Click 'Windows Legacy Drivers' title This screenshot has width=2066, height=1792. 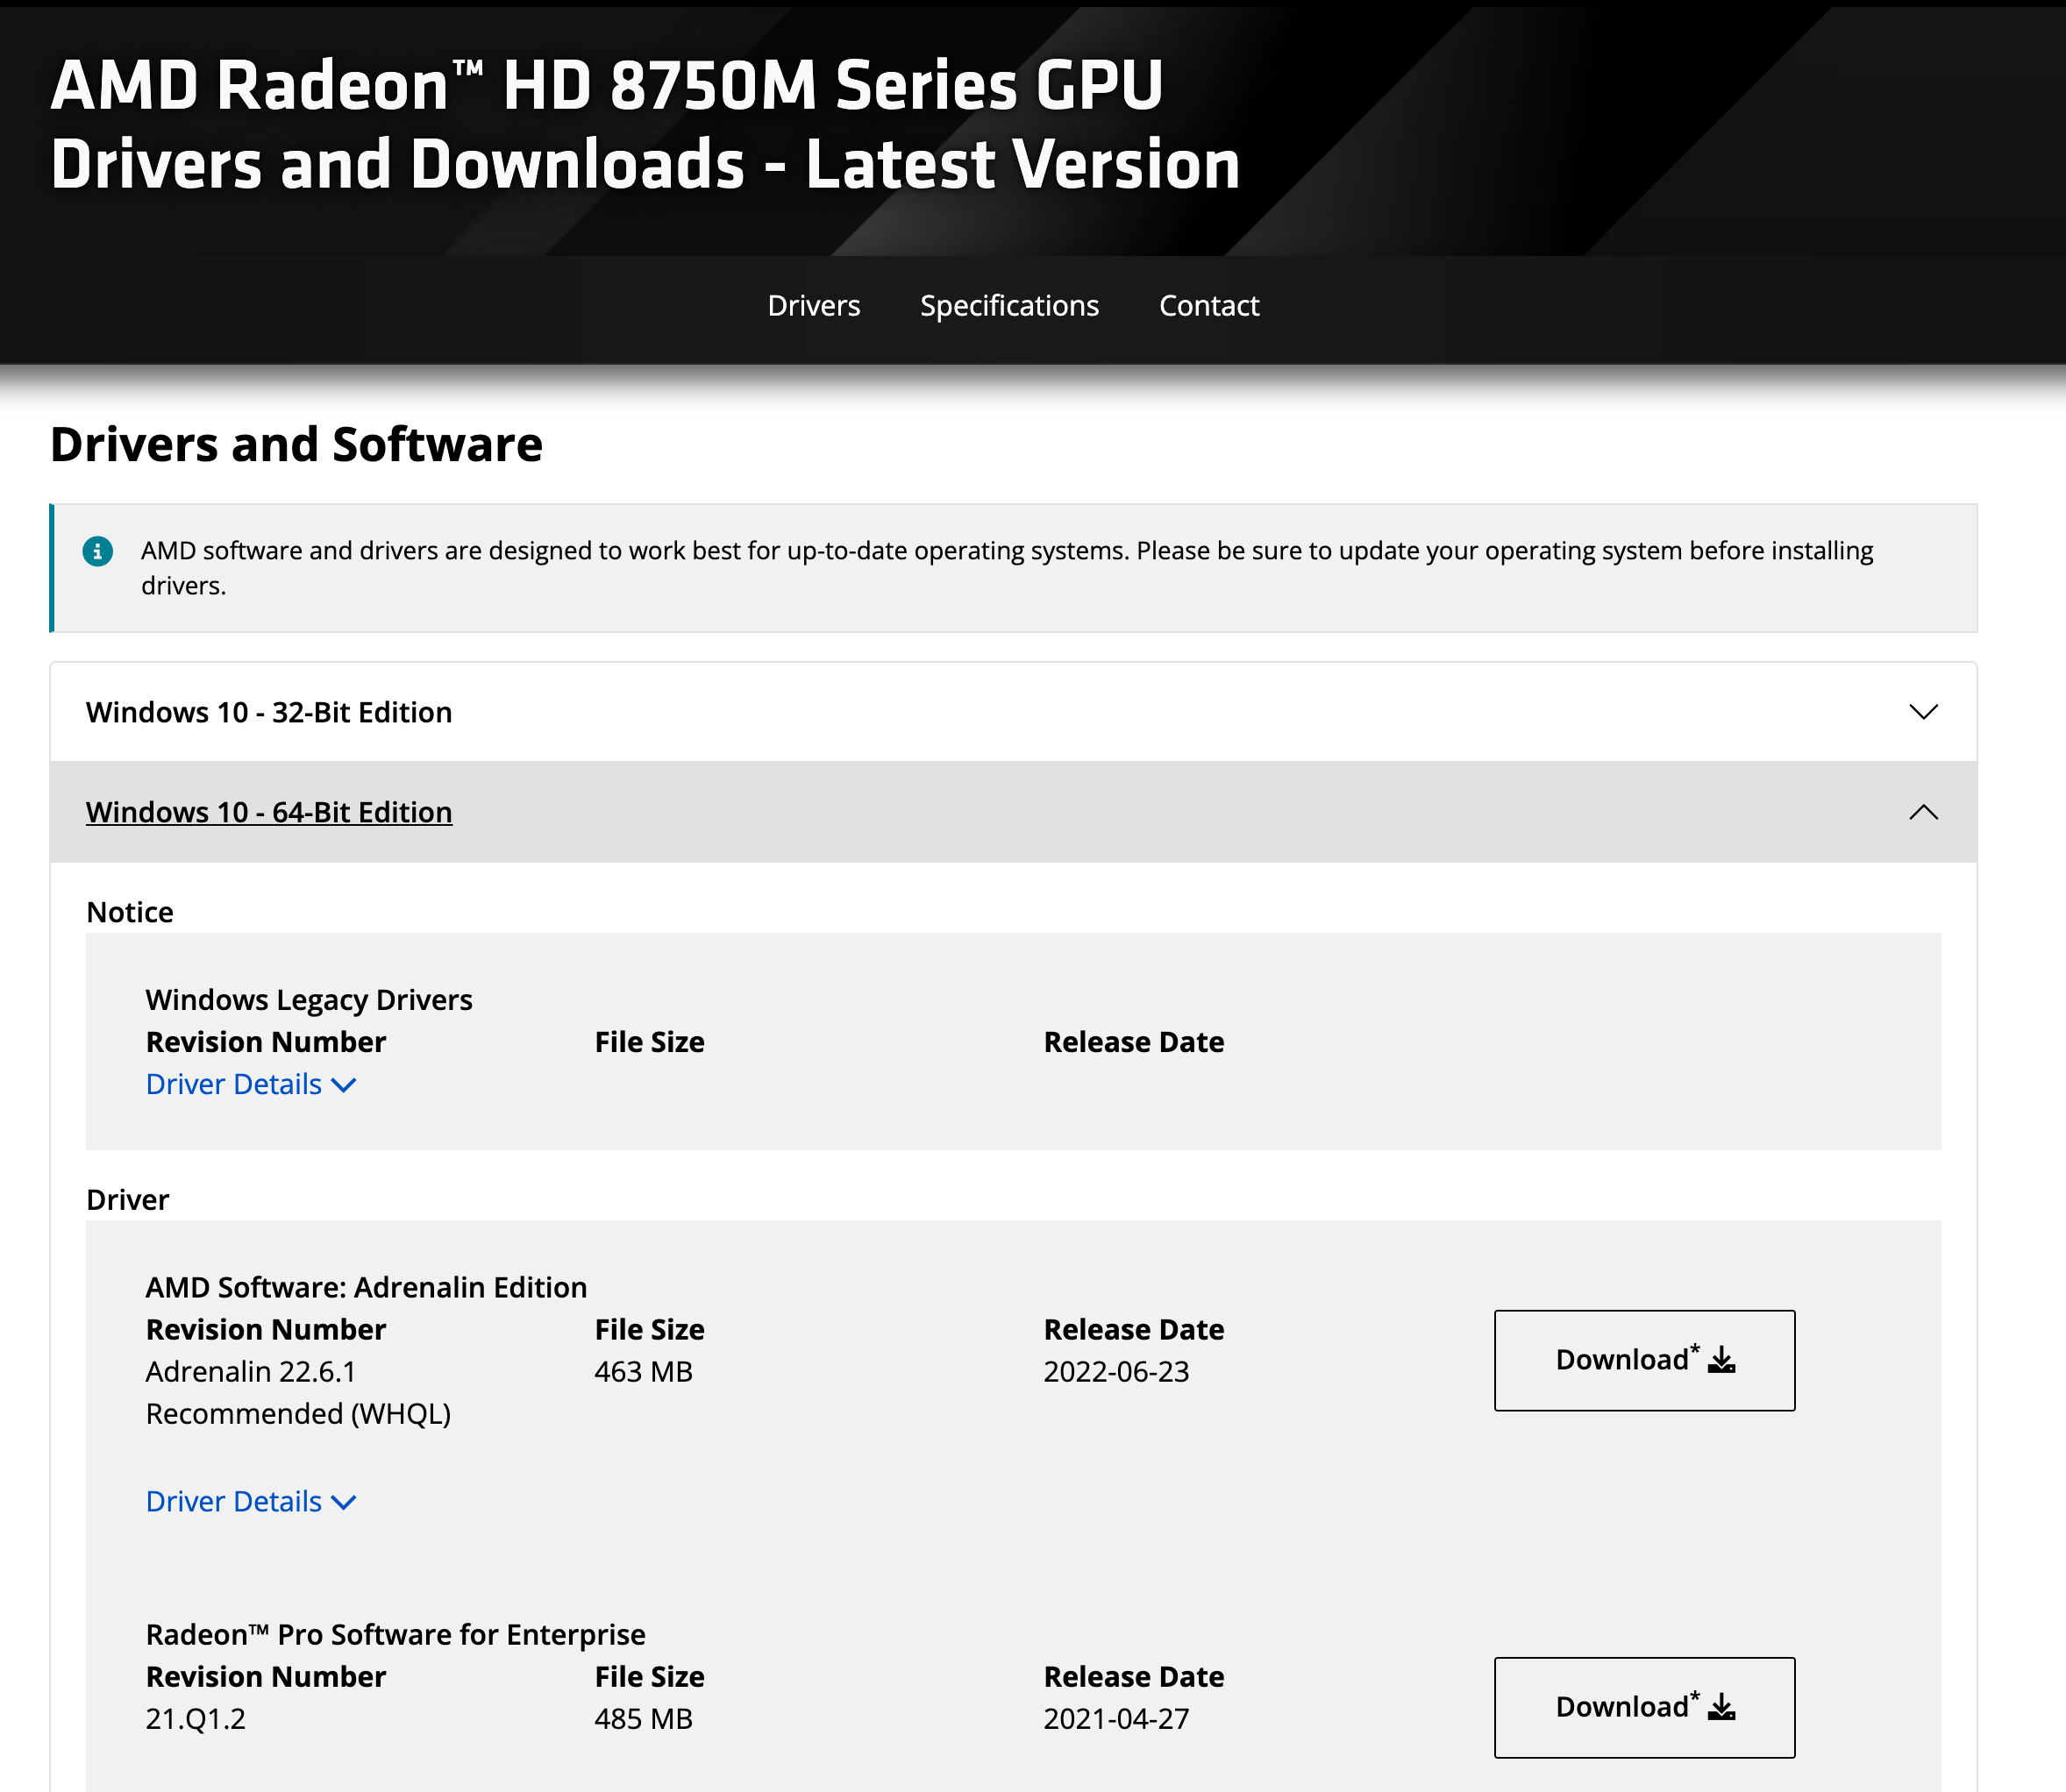(309, 1000)
